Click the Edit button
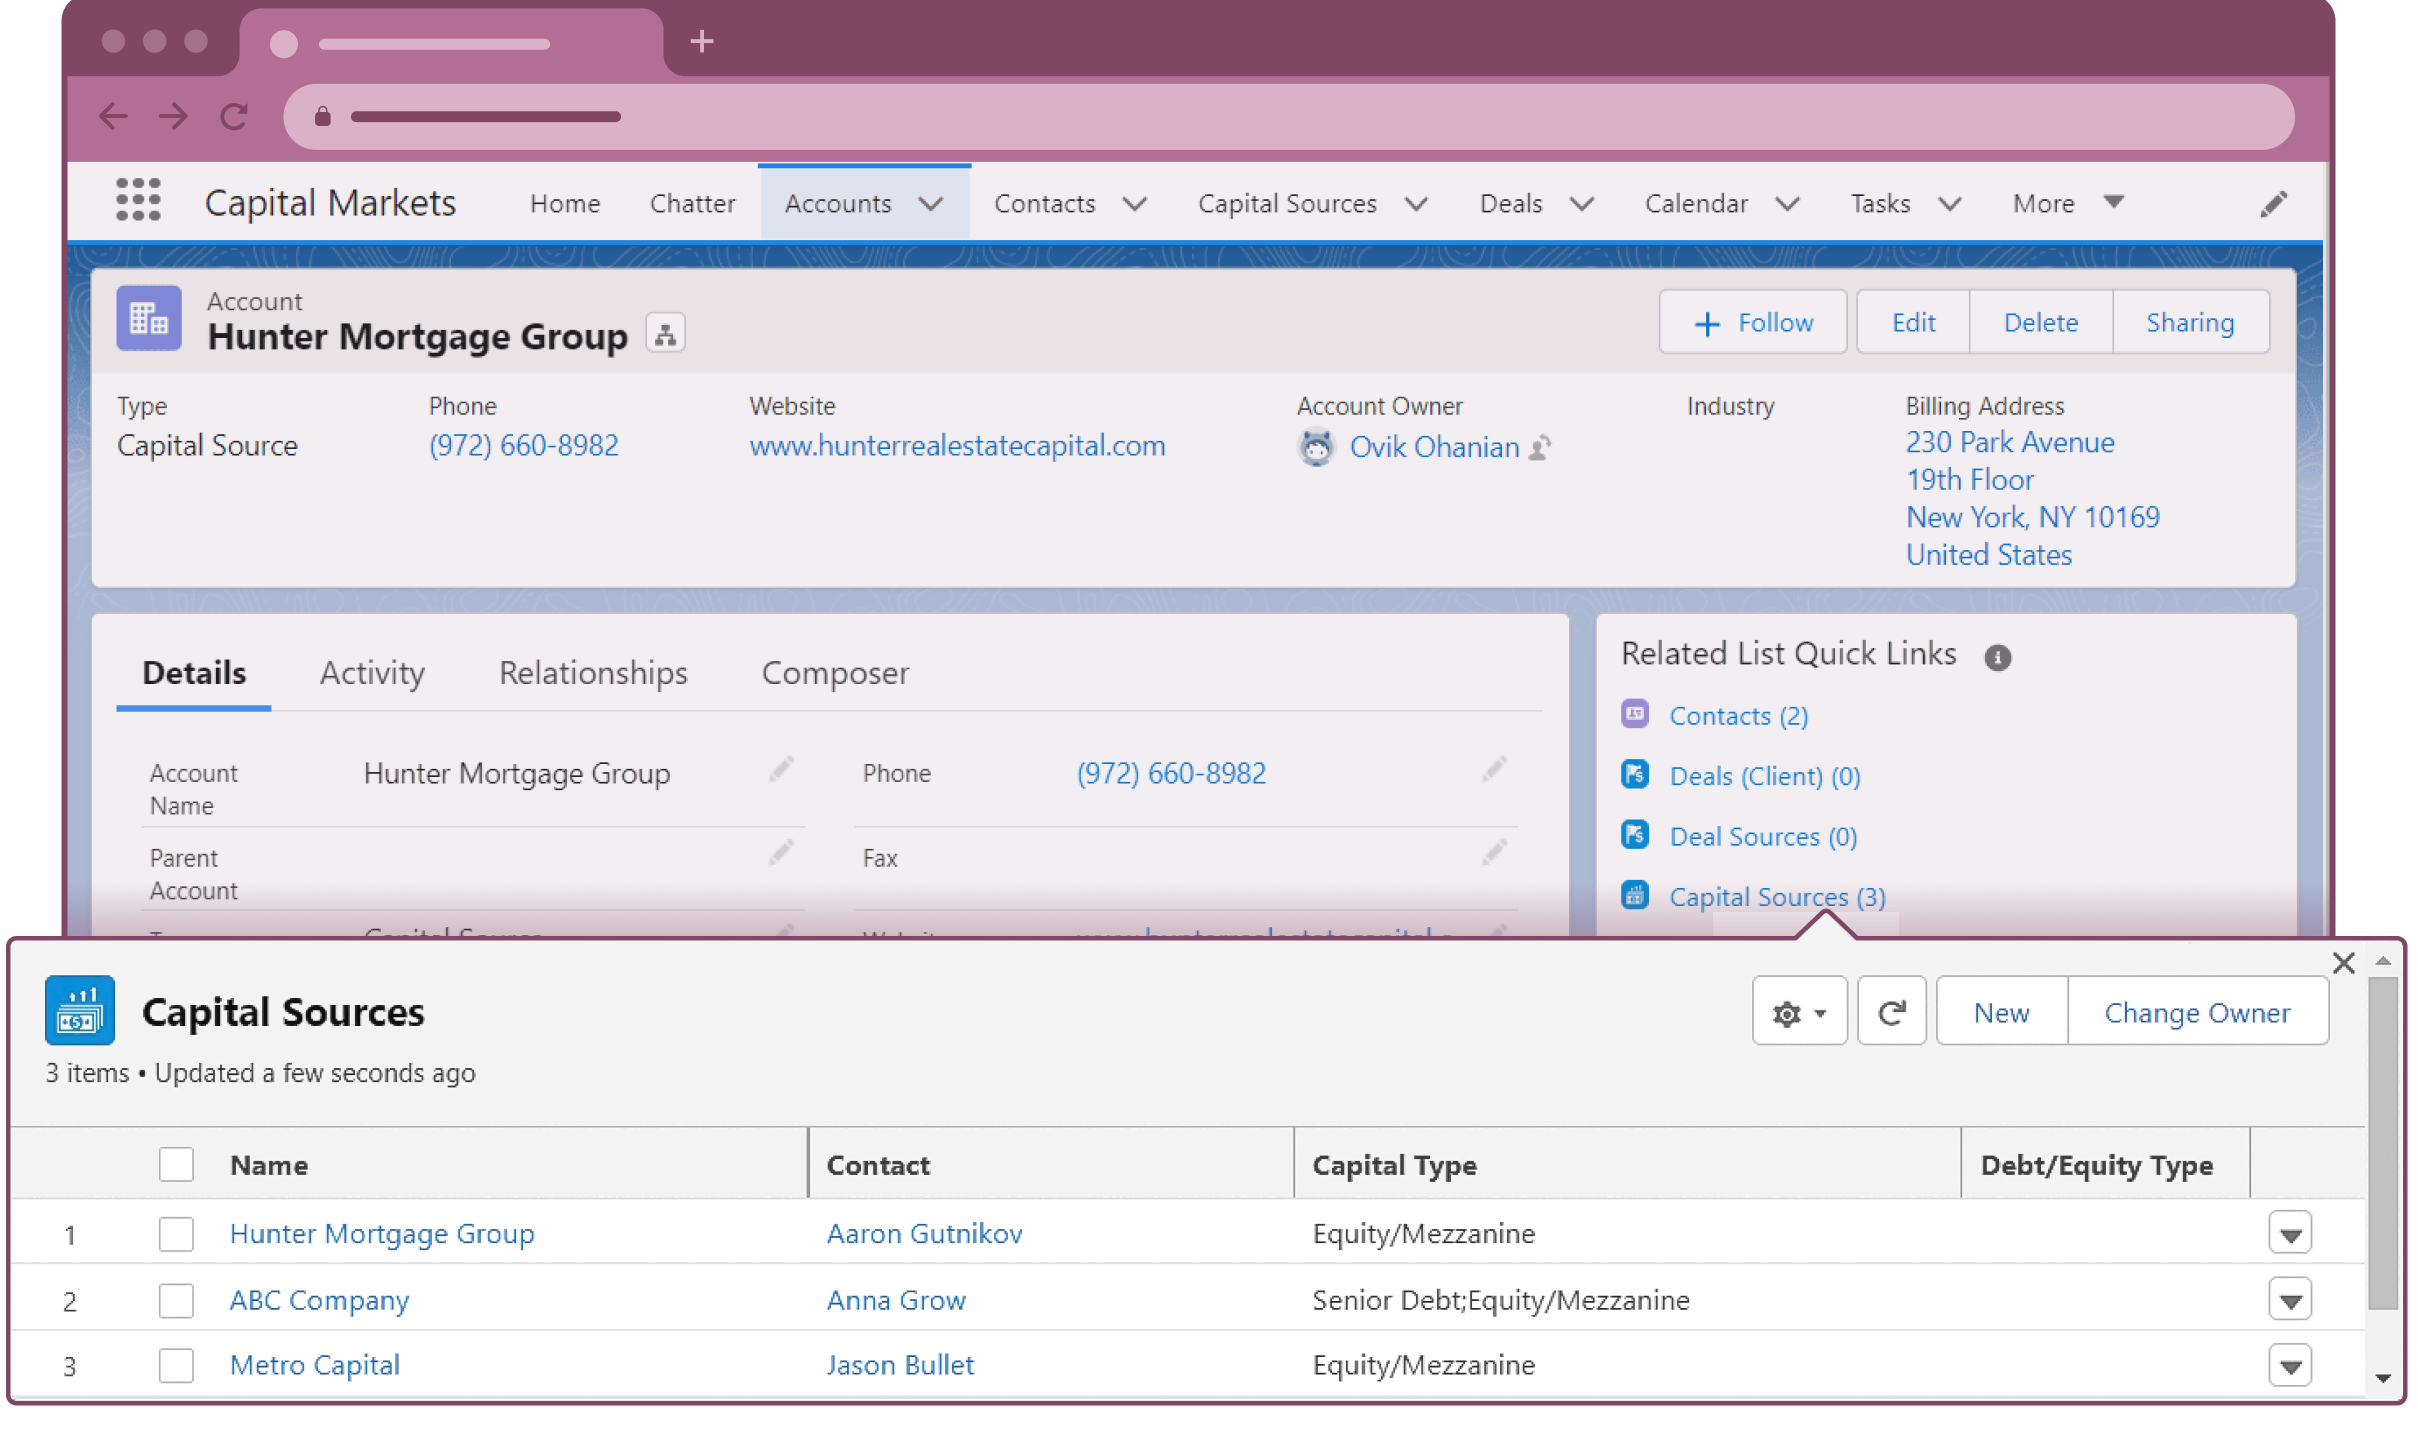Viewport: 2418px width, 1449px height. click(x=1913, y=322)
